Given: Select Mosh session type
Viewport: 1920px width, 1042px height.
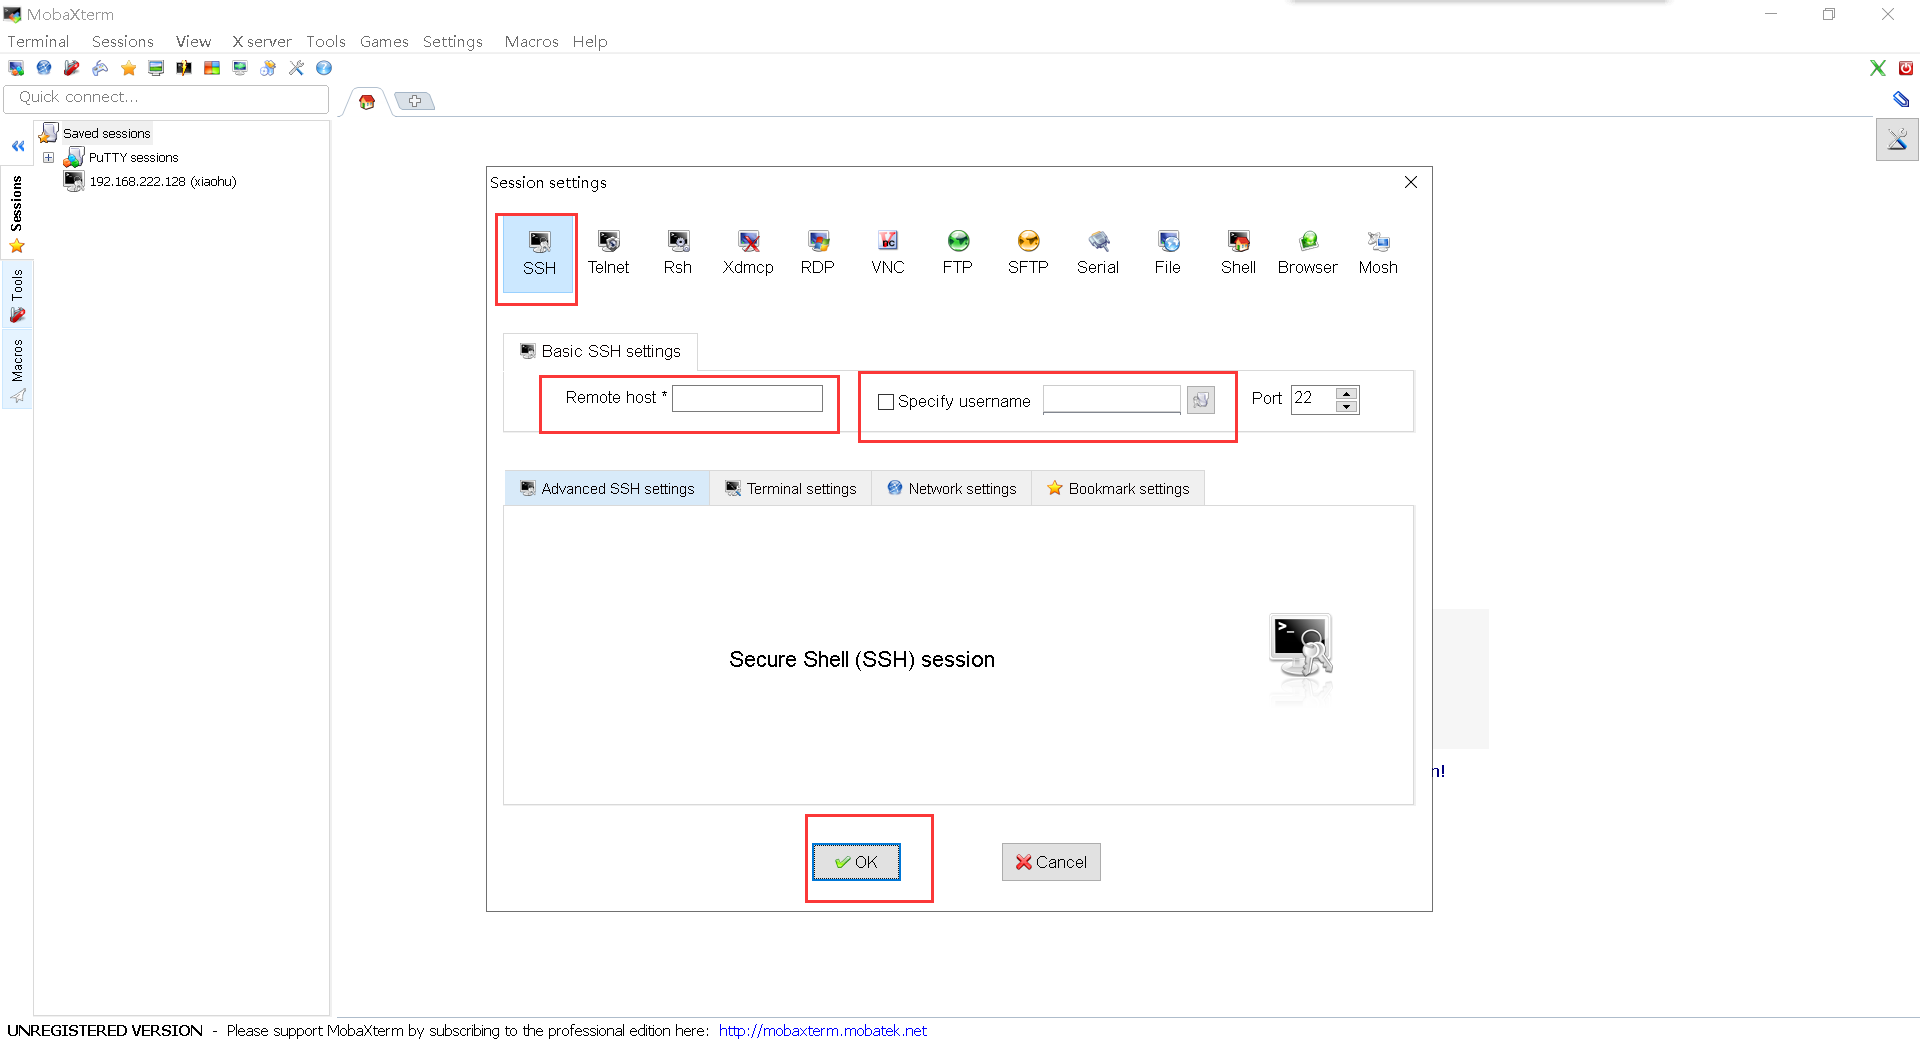Looking at the screenshot, I should point(1378,253).
